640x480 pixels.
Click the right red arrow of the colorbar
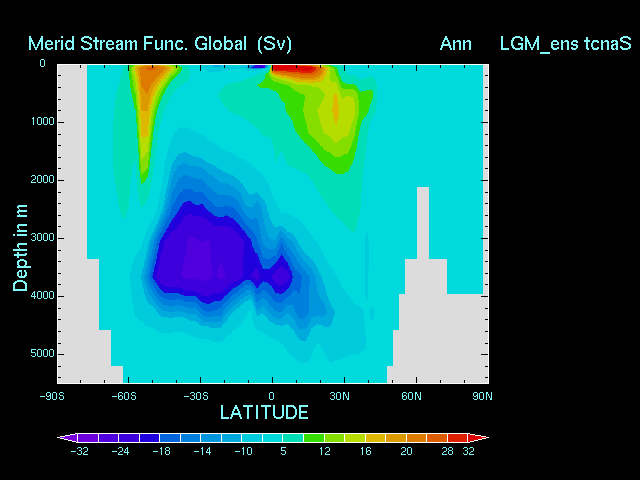click(480, 438)
